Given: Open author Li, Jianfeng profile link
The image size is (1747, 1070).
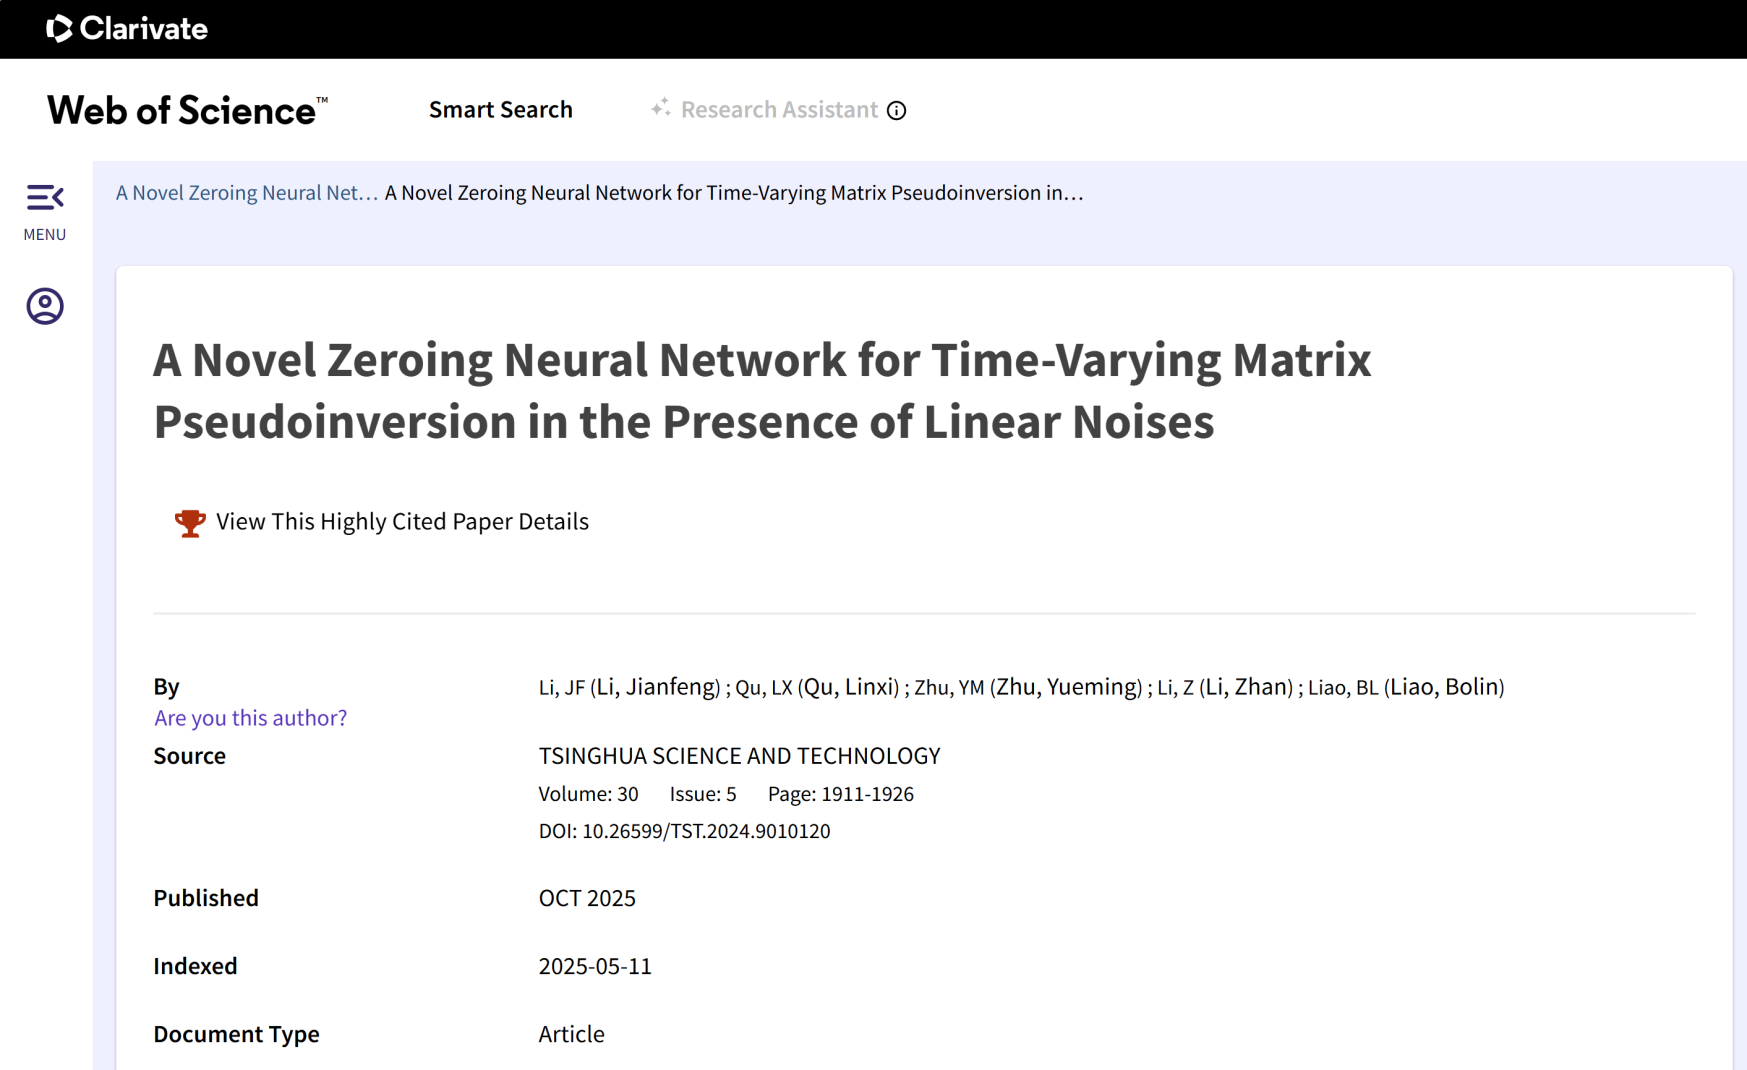Looking at the screenshot, I should 657,687.
